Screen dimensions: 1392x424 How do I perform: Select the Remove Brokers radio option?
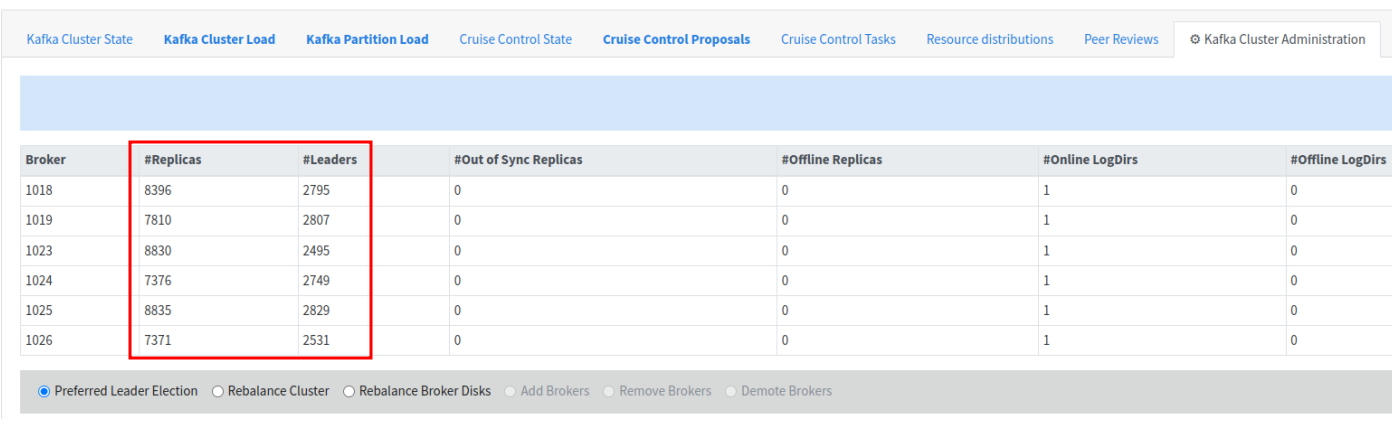pos(609,391)
